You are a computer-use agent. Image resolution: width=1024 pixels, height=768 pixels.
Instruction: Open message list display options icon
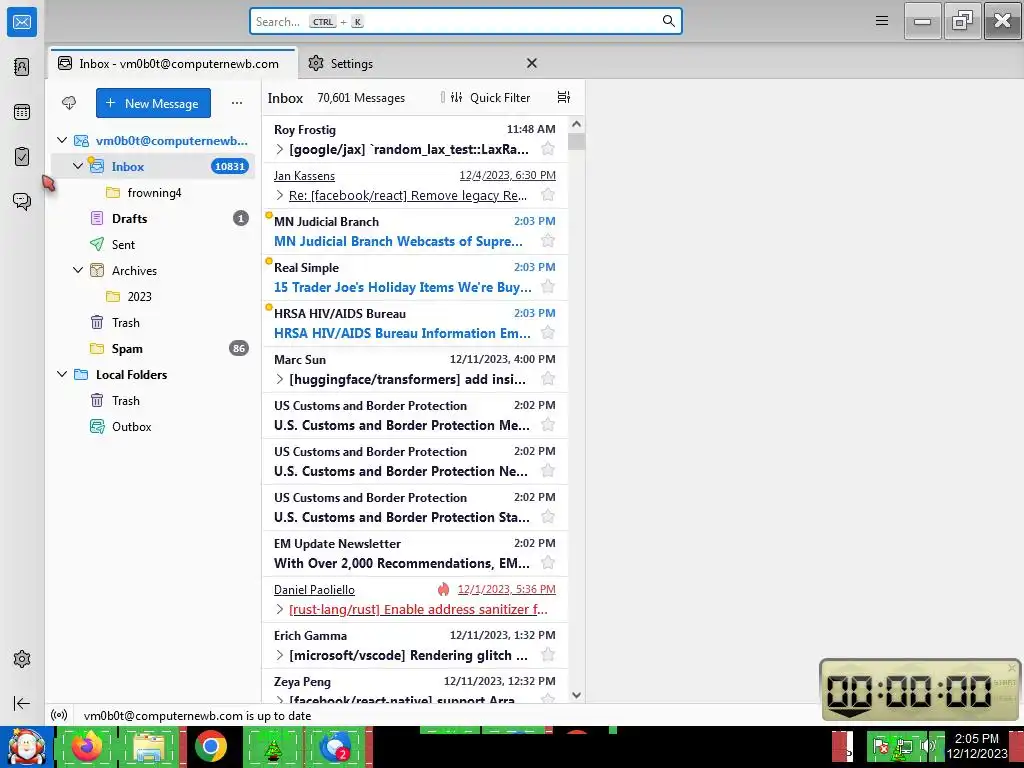564,97
